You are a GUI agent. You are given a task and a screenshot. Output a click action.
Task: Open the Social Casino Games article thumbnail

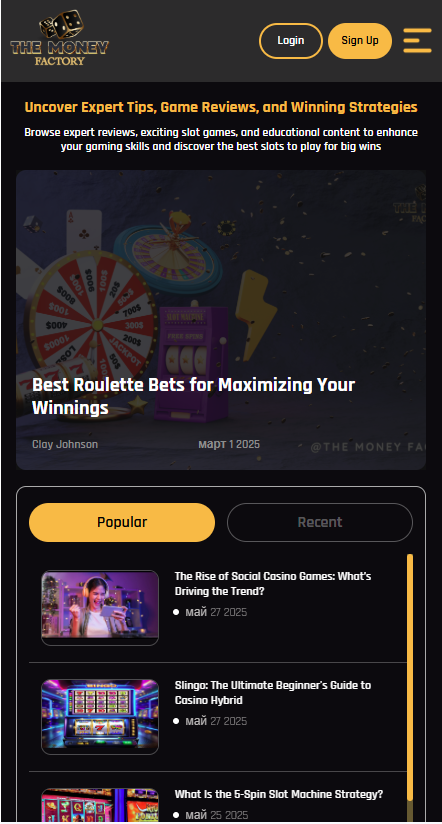click(100, 607)
